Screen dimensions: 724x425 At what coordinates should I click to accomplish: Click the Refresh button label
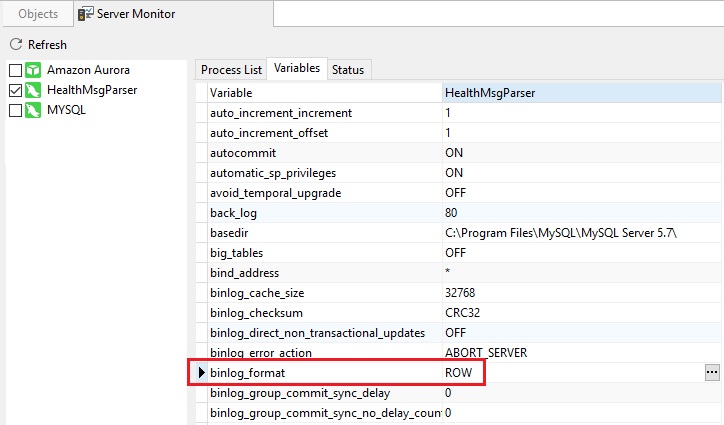(x=47, y=45)
